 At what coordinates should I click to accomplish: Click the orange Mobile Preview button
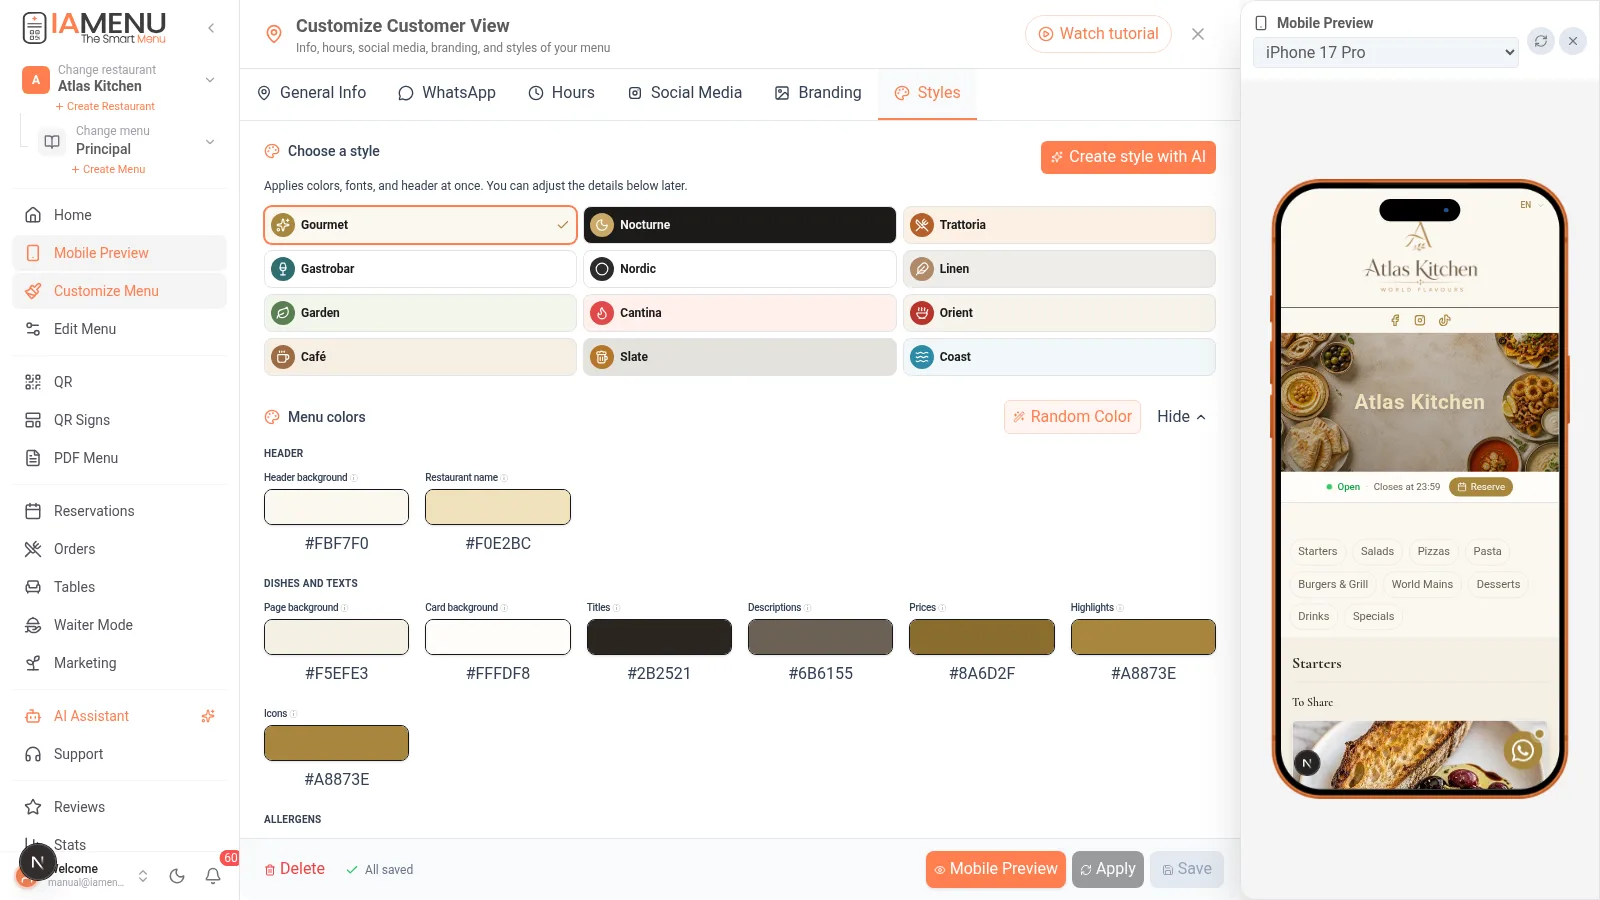996,869
